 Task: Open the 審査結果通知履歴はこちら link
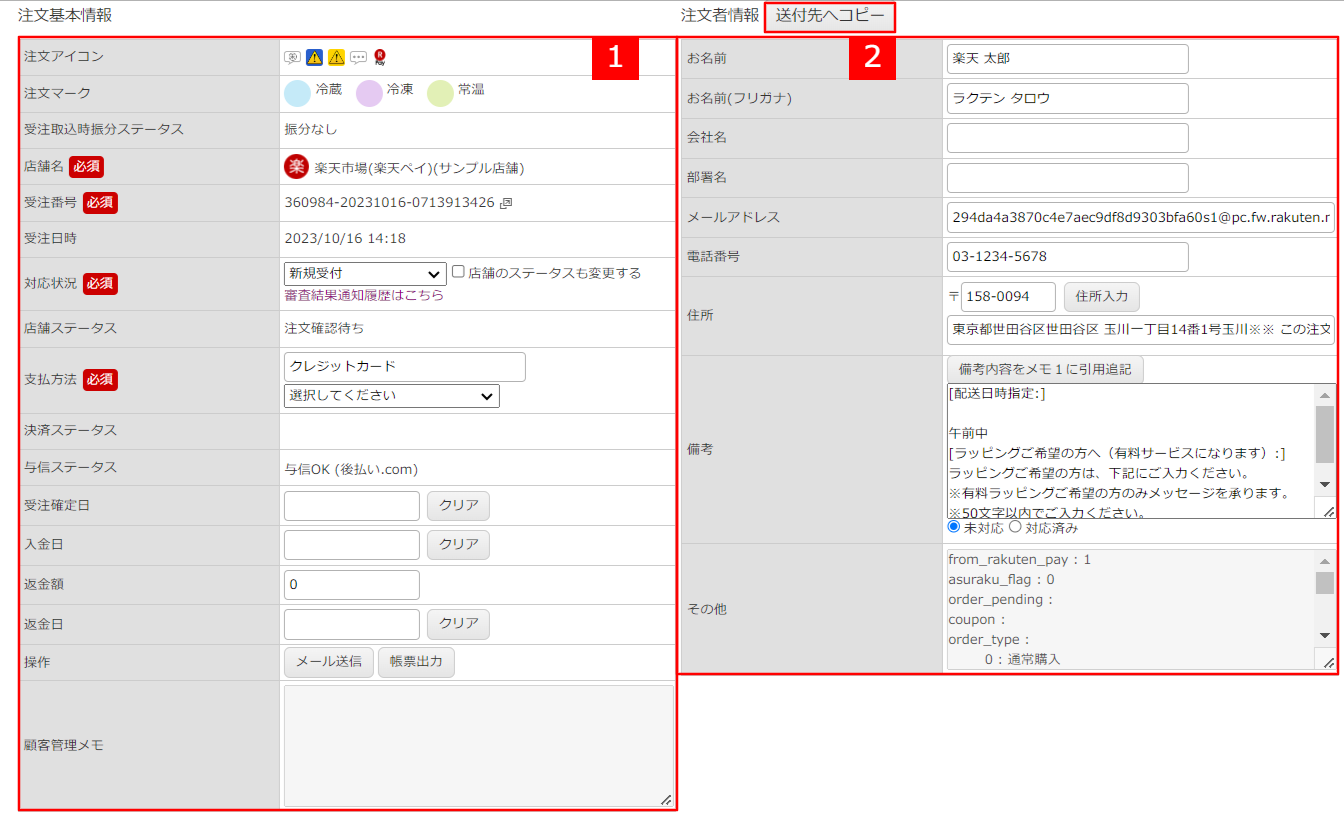pyautogui.click(x=364, y=296)
